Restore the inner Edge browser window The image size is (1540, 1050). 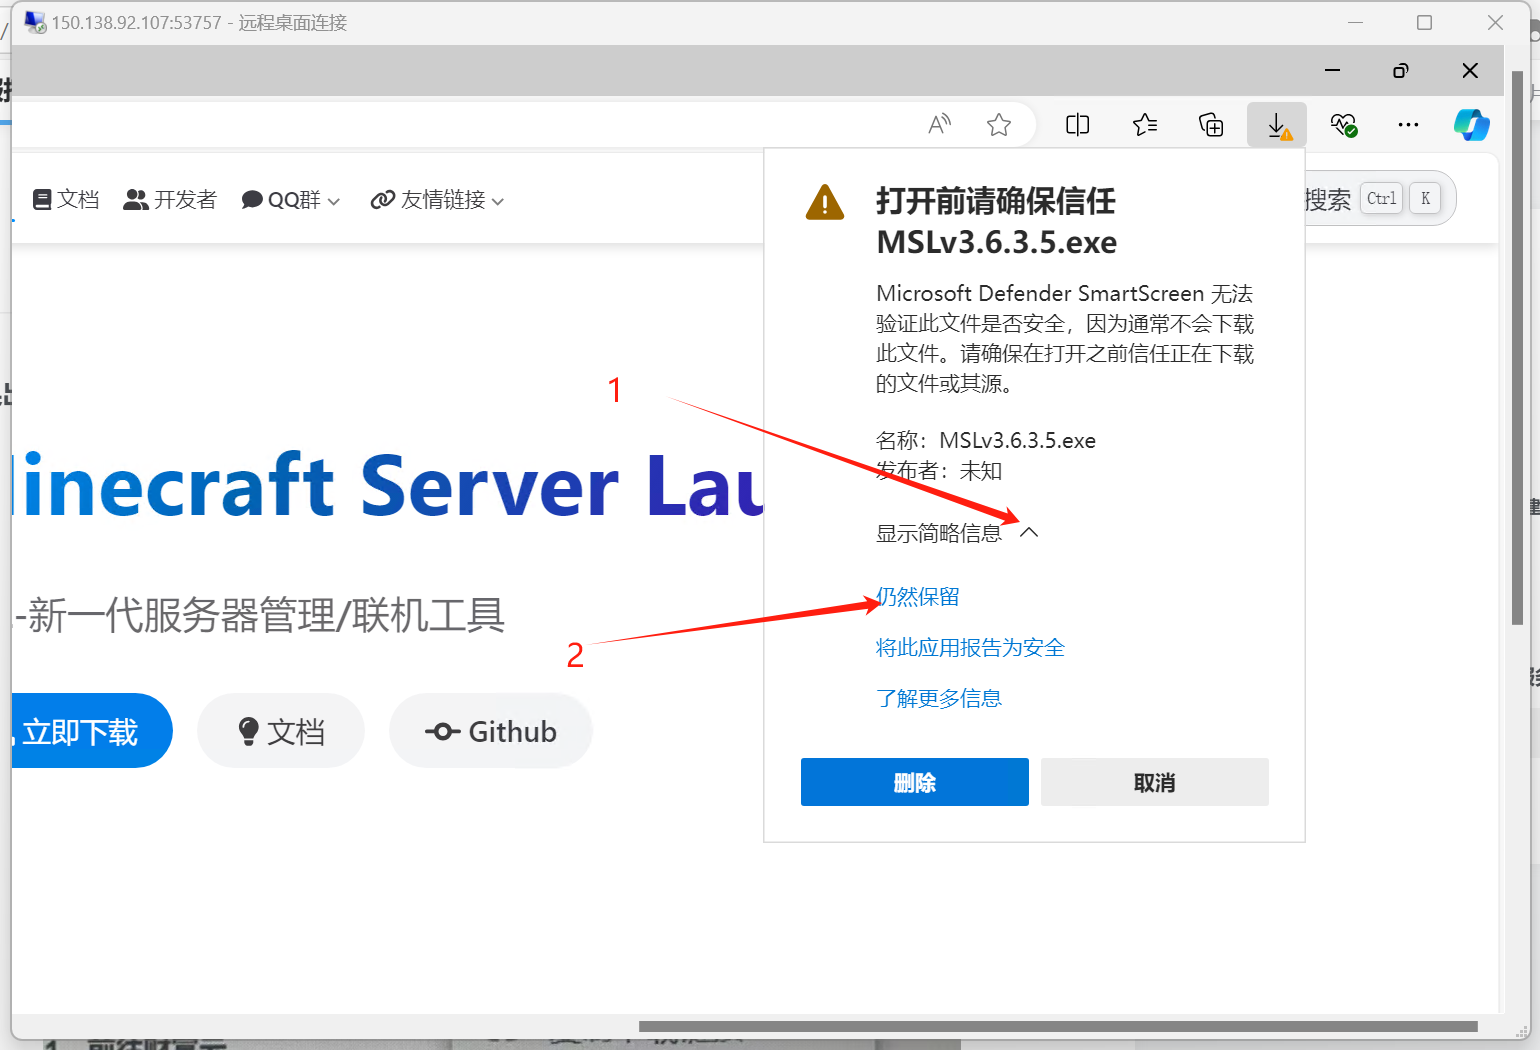pyautogui.click(x=1401, y=70)
